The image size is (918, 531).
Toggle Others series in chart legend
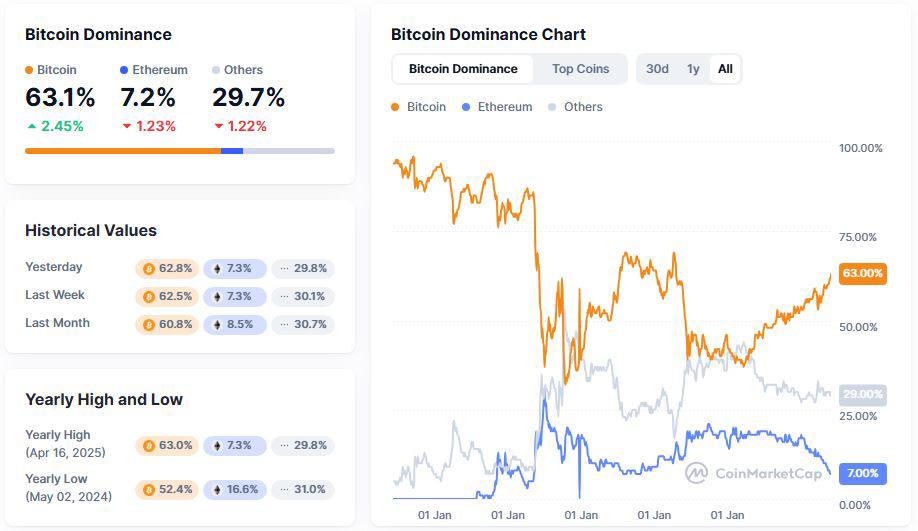(575, 107)
